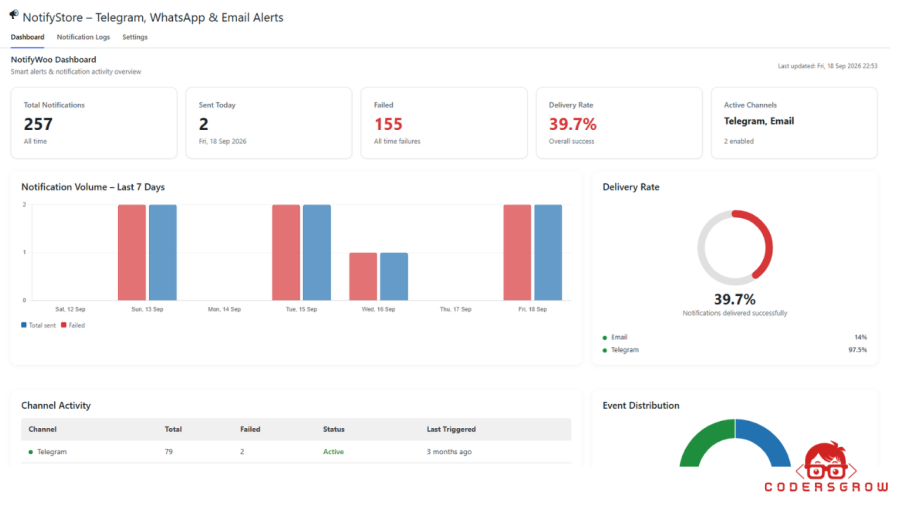
Task: Open the Dashboard tab
Action: [28, 37]
